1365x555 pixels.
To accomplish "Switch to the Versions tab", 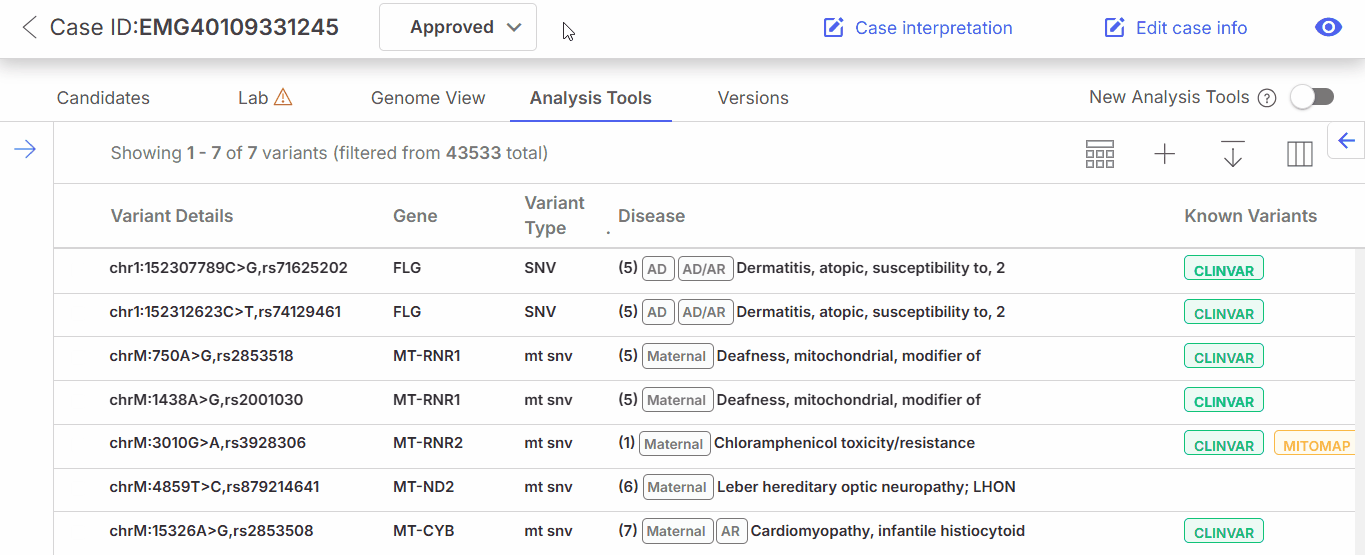I will click(x=753, y=98).
